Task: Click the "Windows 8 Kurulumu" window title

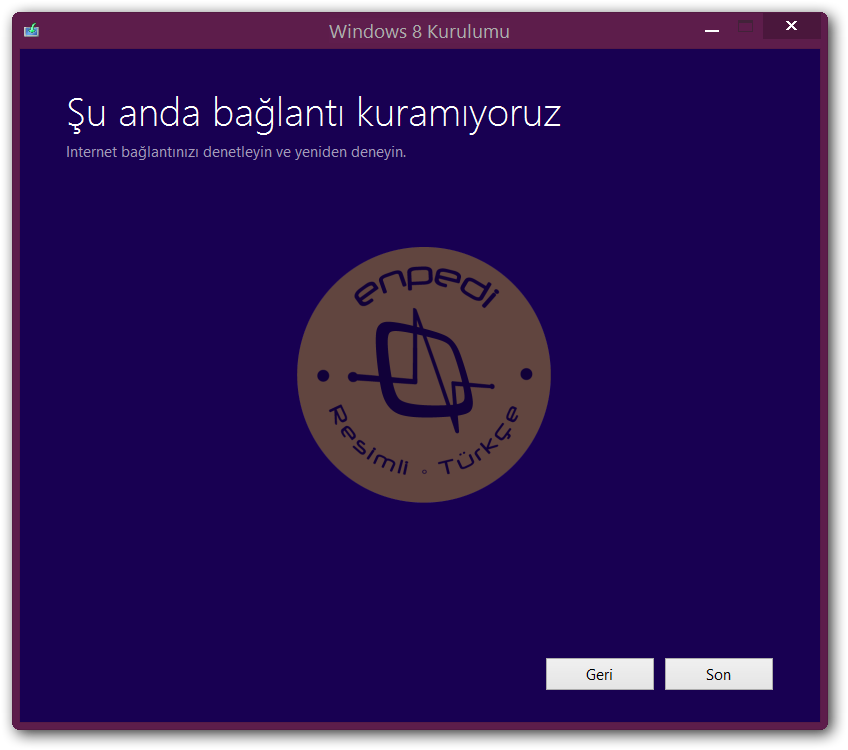Action: tap(419, 31)
